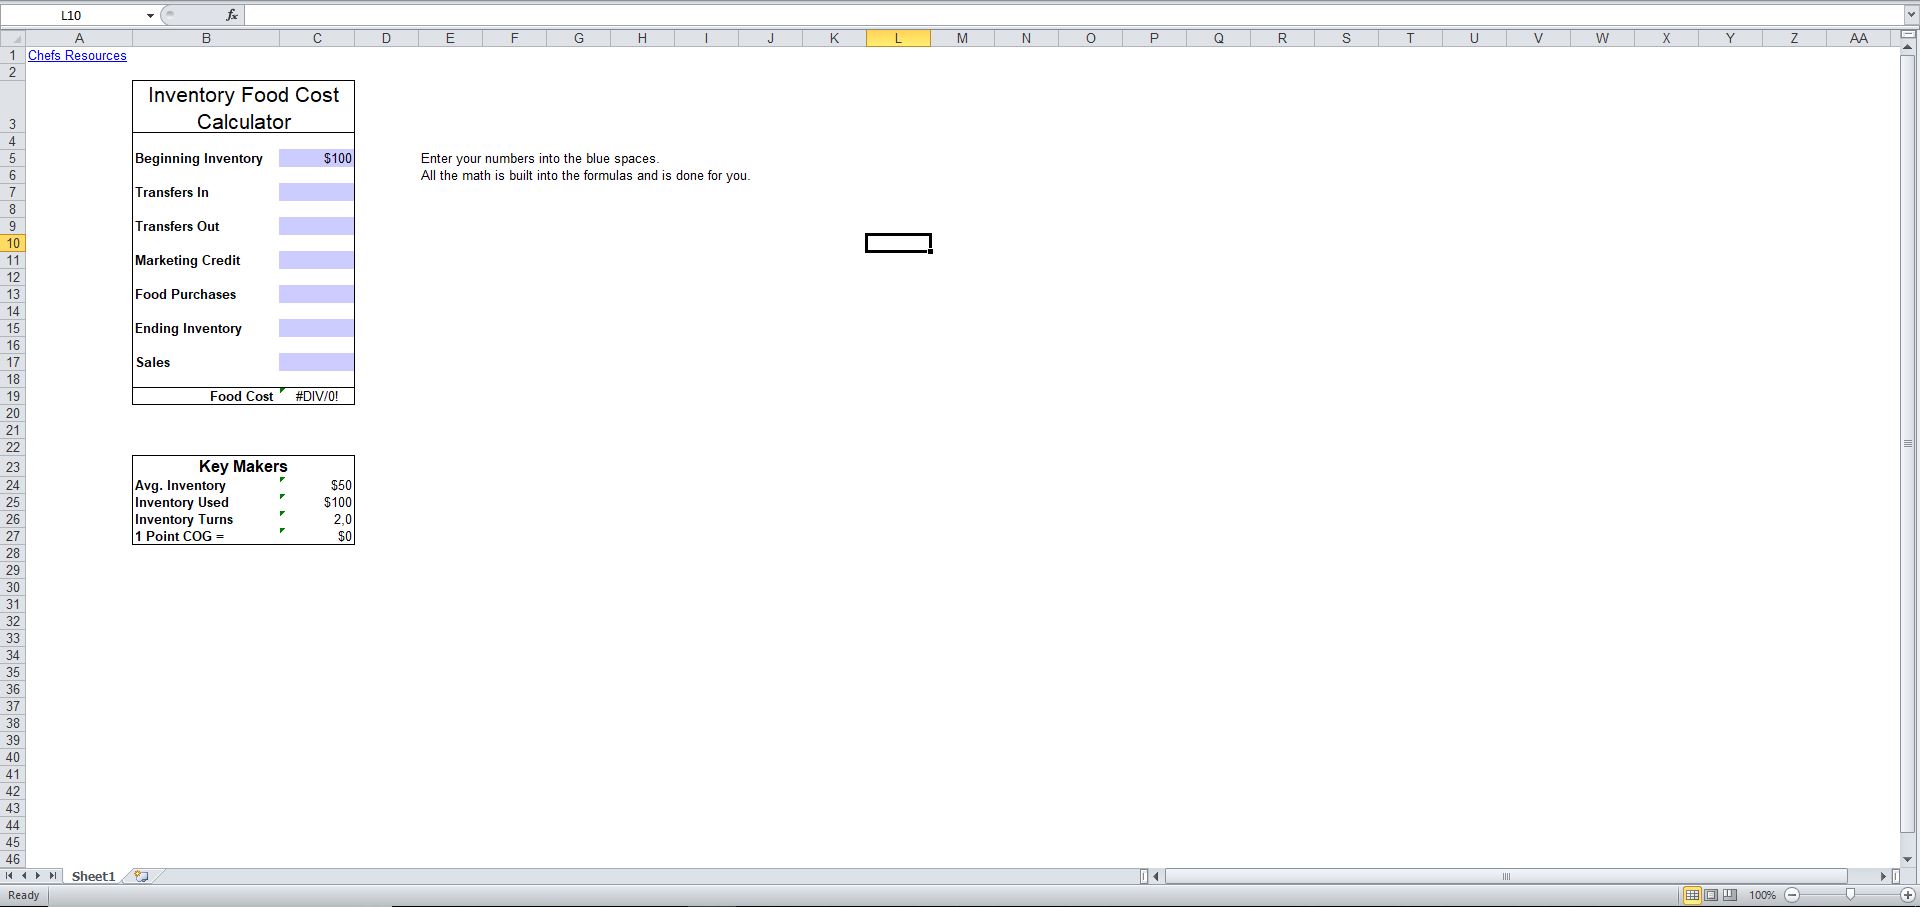Switch to Page Layout view

[1711, 895]
